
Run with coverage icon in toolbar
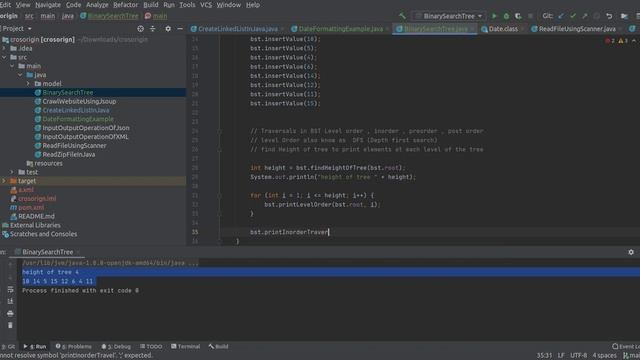(518, 16)
